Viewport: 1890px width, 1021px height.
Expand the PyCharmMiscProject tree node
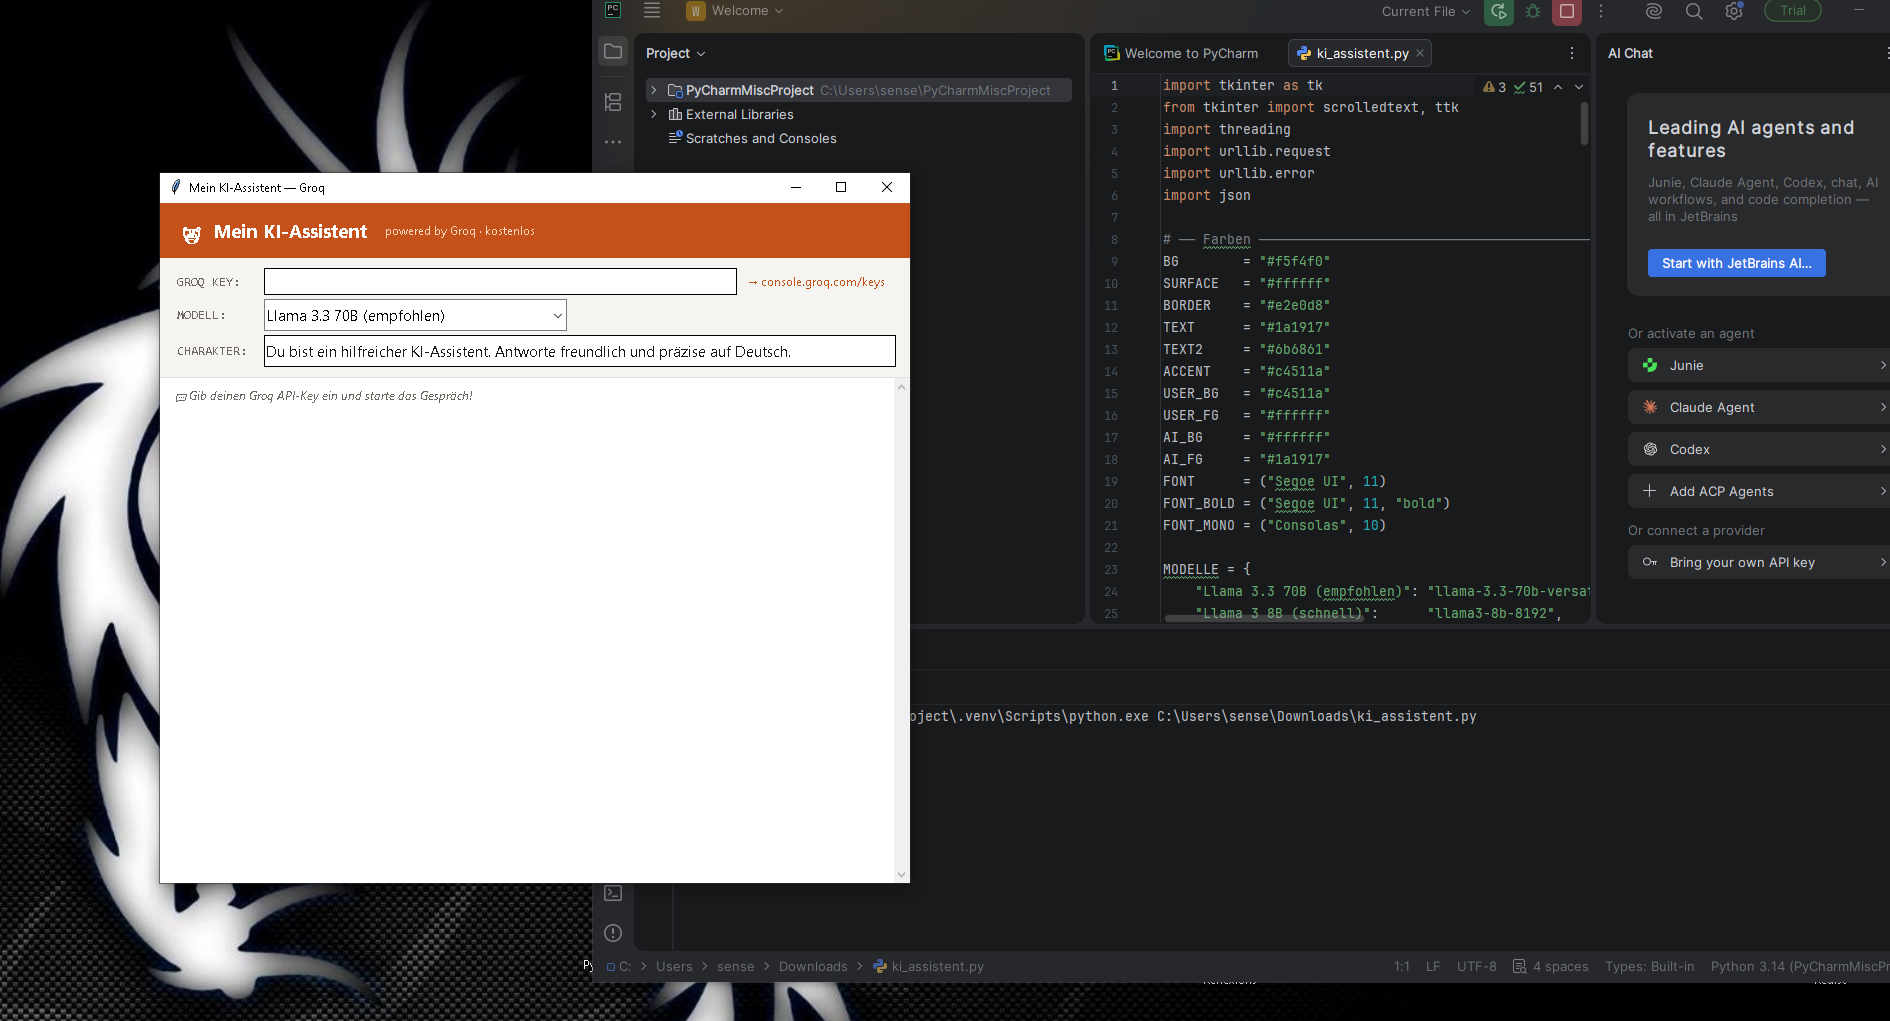tap(654, 90)
